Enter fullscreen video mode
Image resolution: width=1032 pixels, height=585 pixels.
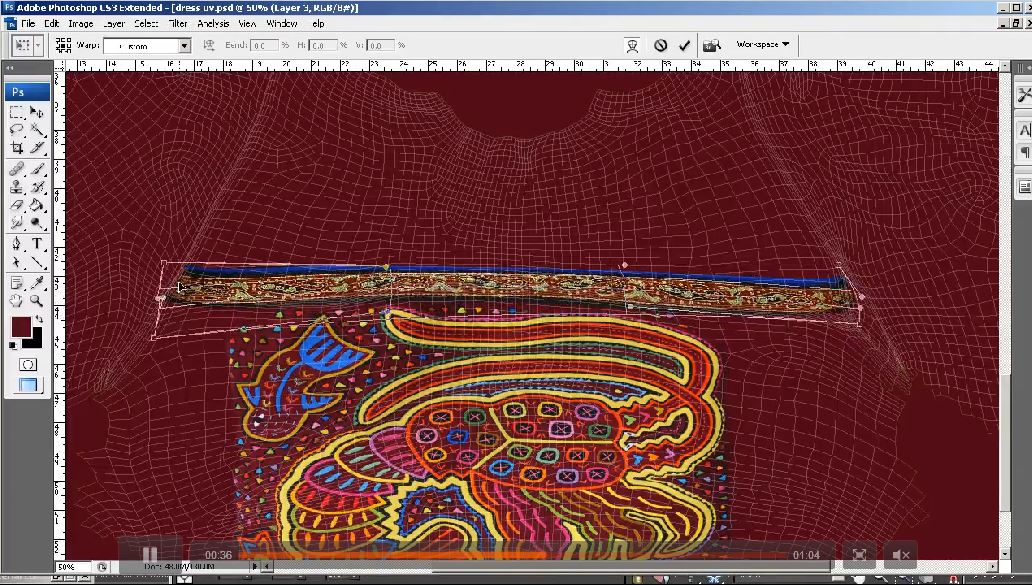859,555
